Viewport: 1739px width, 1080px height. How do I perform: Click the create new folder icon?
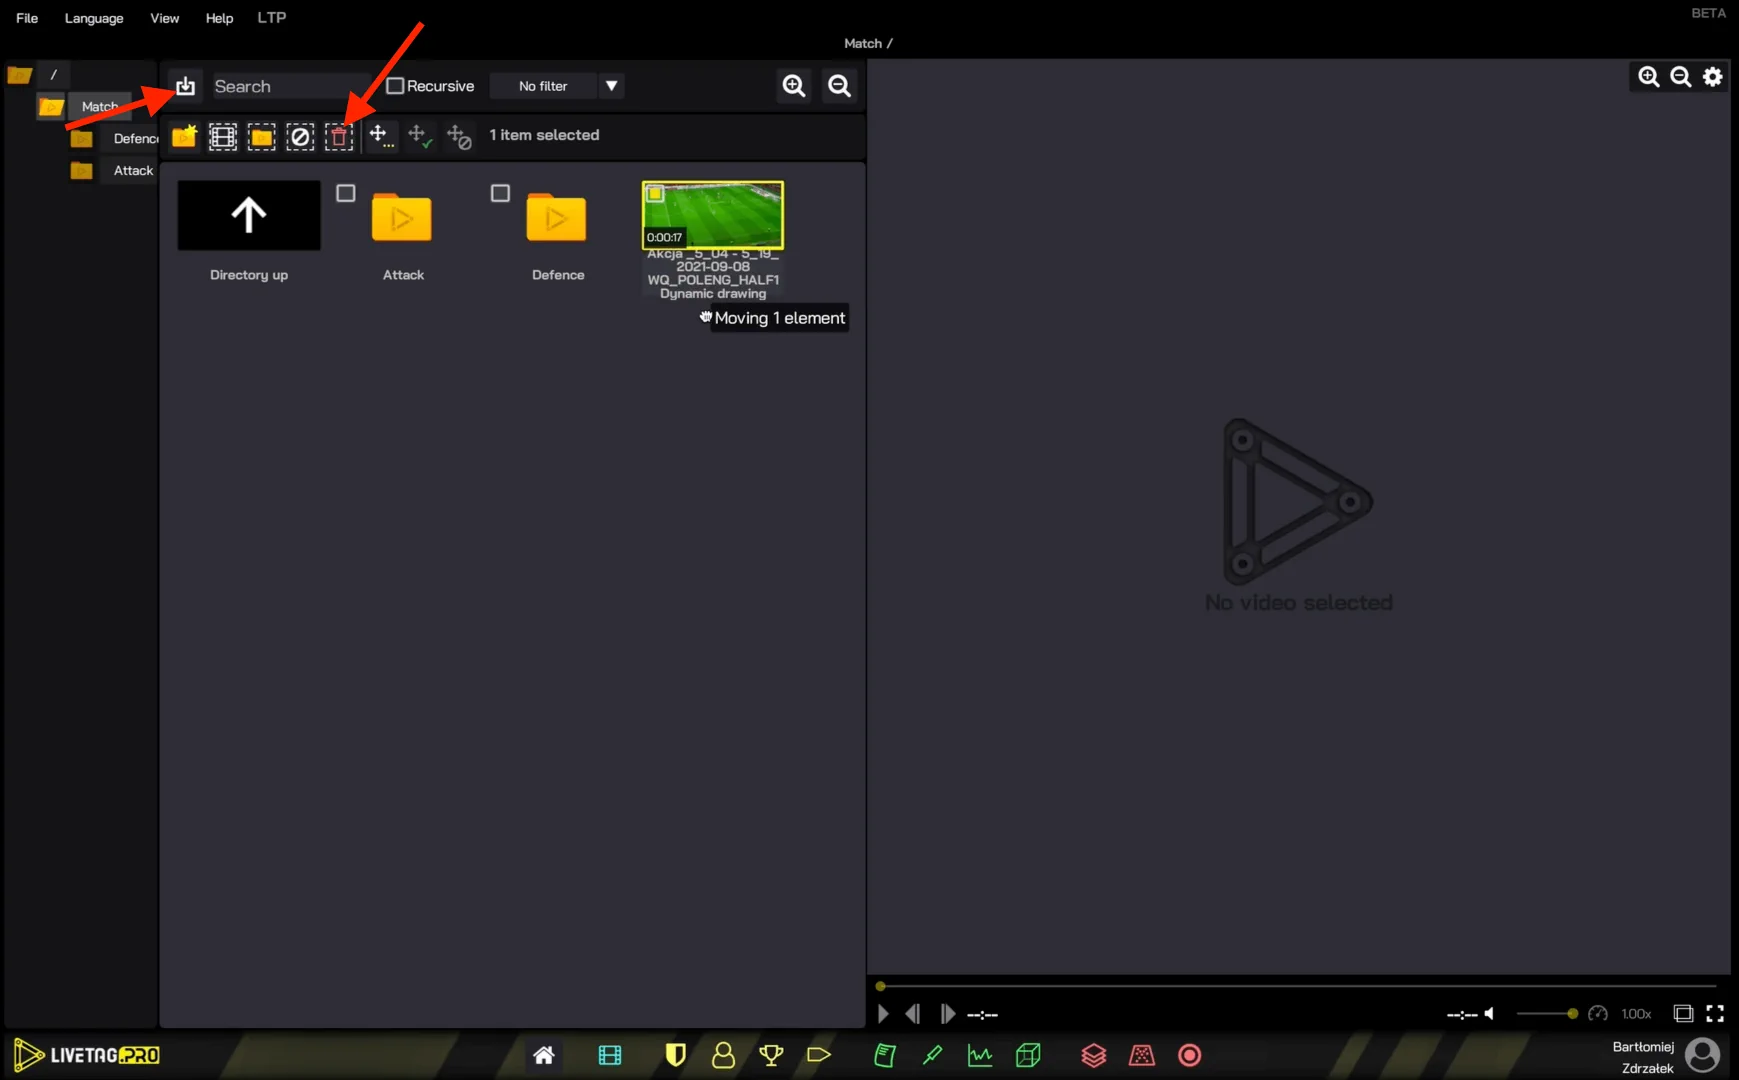click(183, 136)
